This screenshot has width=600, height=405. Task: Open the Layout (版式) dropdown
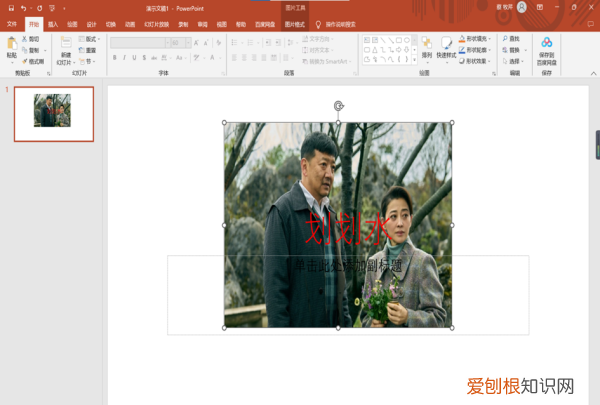(x=90, y=39)
